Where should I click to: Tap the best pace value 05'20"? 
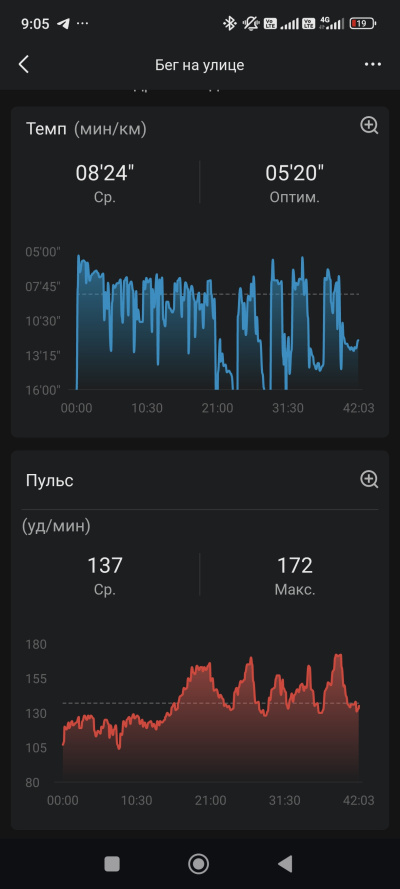point(295,173)
